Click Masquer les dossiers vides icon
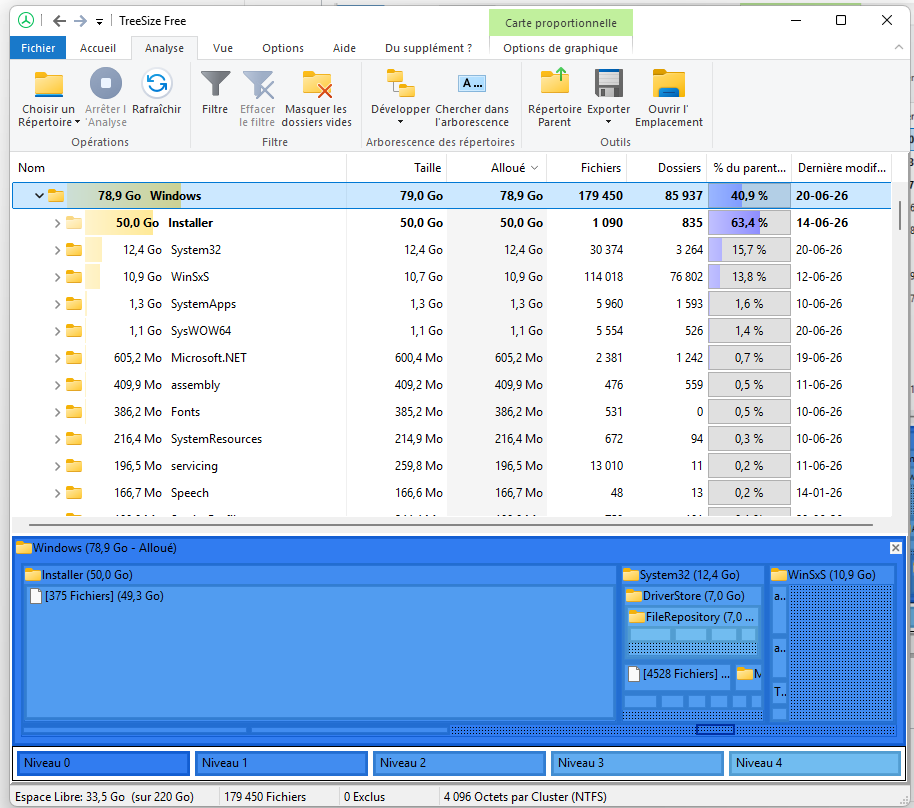The width and height of the screenshot is (914, 808). point(317,84)
